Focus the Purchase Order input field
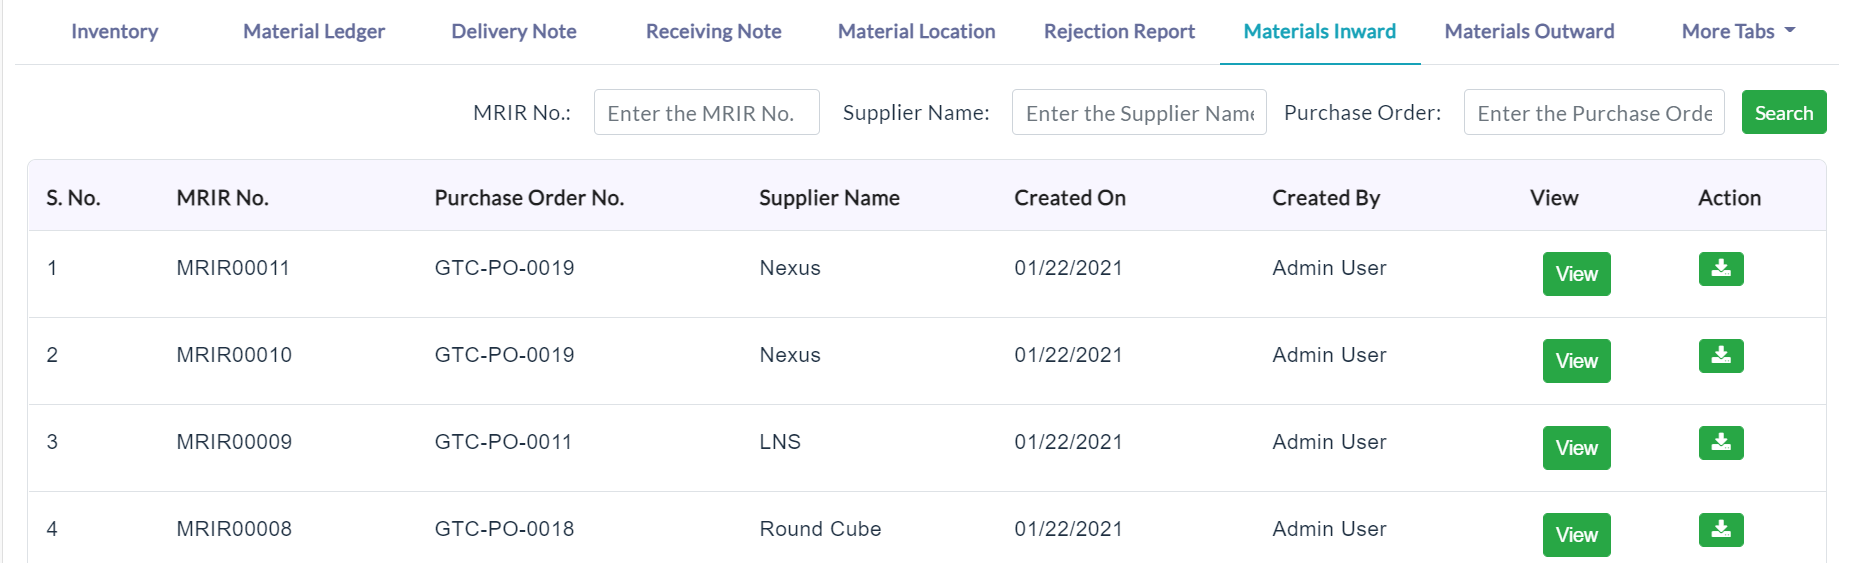Screen dimensions: 1850x563 point(1594,112)
